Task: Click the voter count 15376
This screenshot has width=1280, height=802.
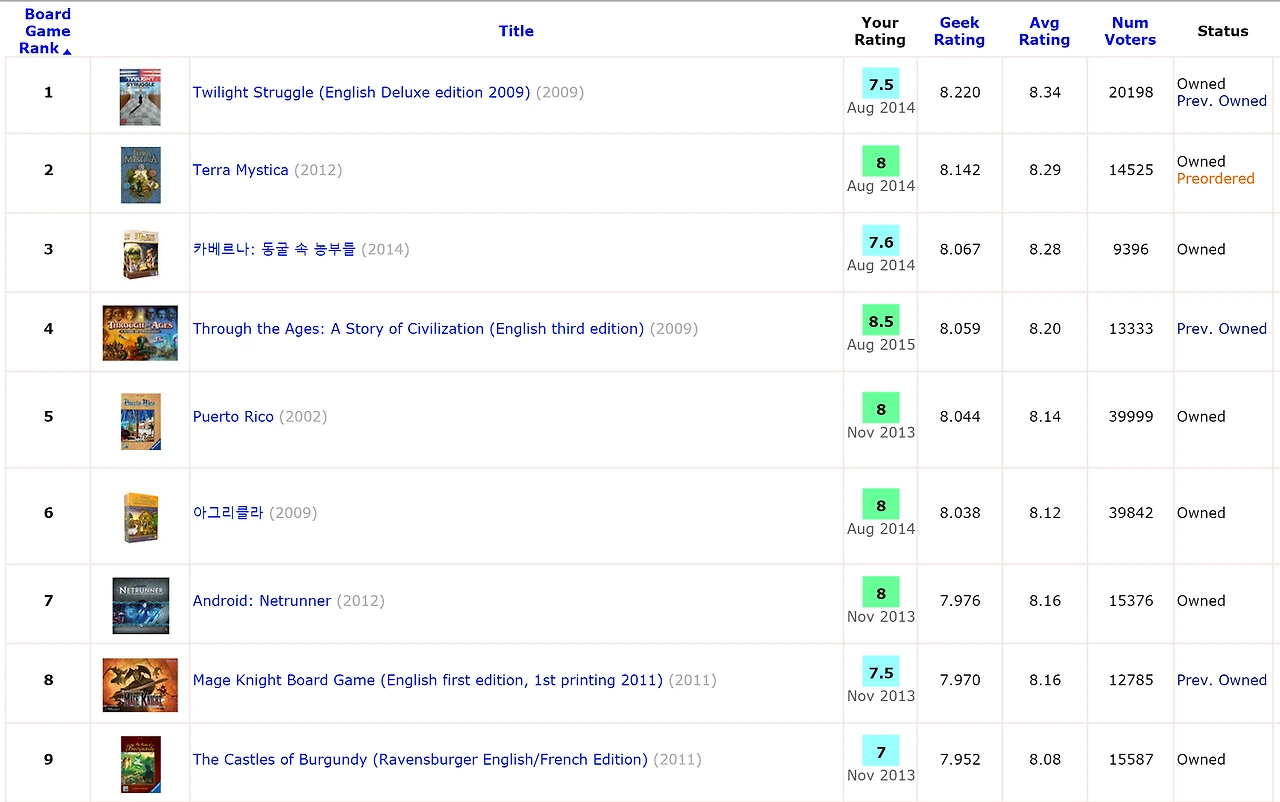Action: coord(1131,601)
